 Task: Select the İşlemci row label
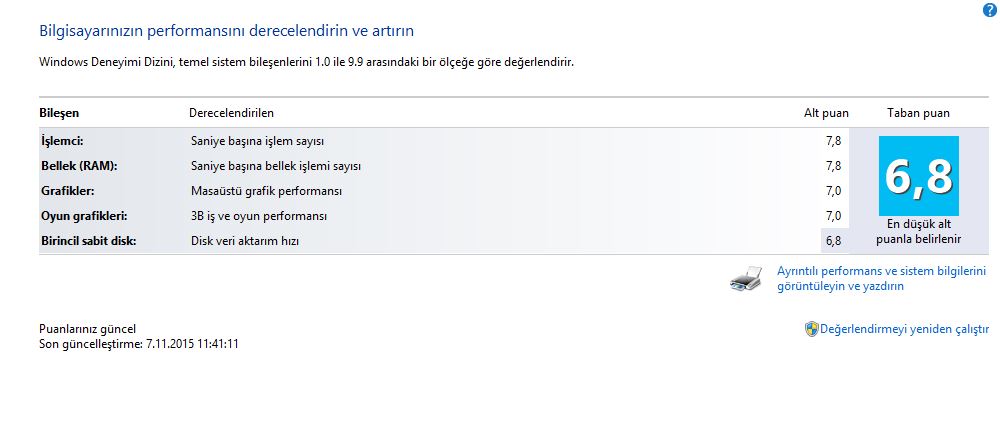pyautogui.click(x=61, y=141)
